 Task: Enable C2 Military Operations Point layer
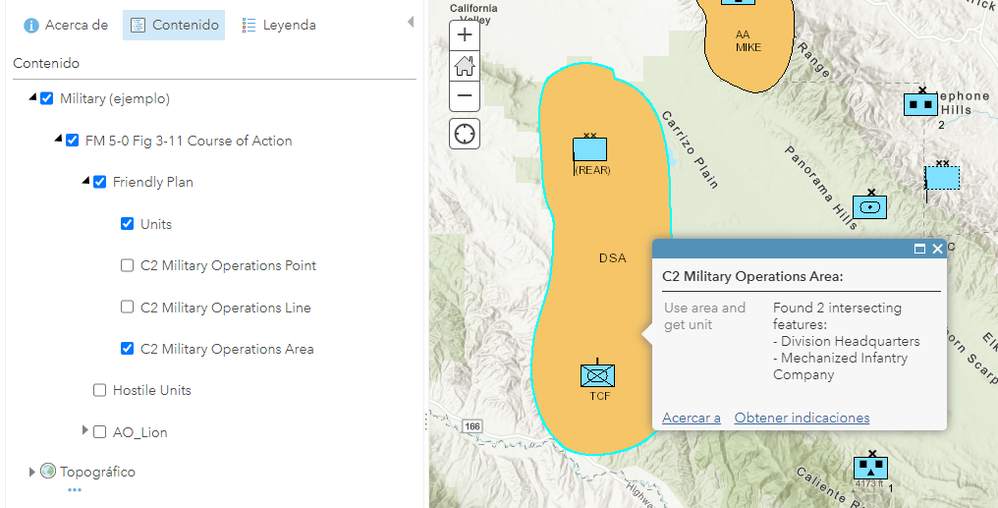coord(127,265)
